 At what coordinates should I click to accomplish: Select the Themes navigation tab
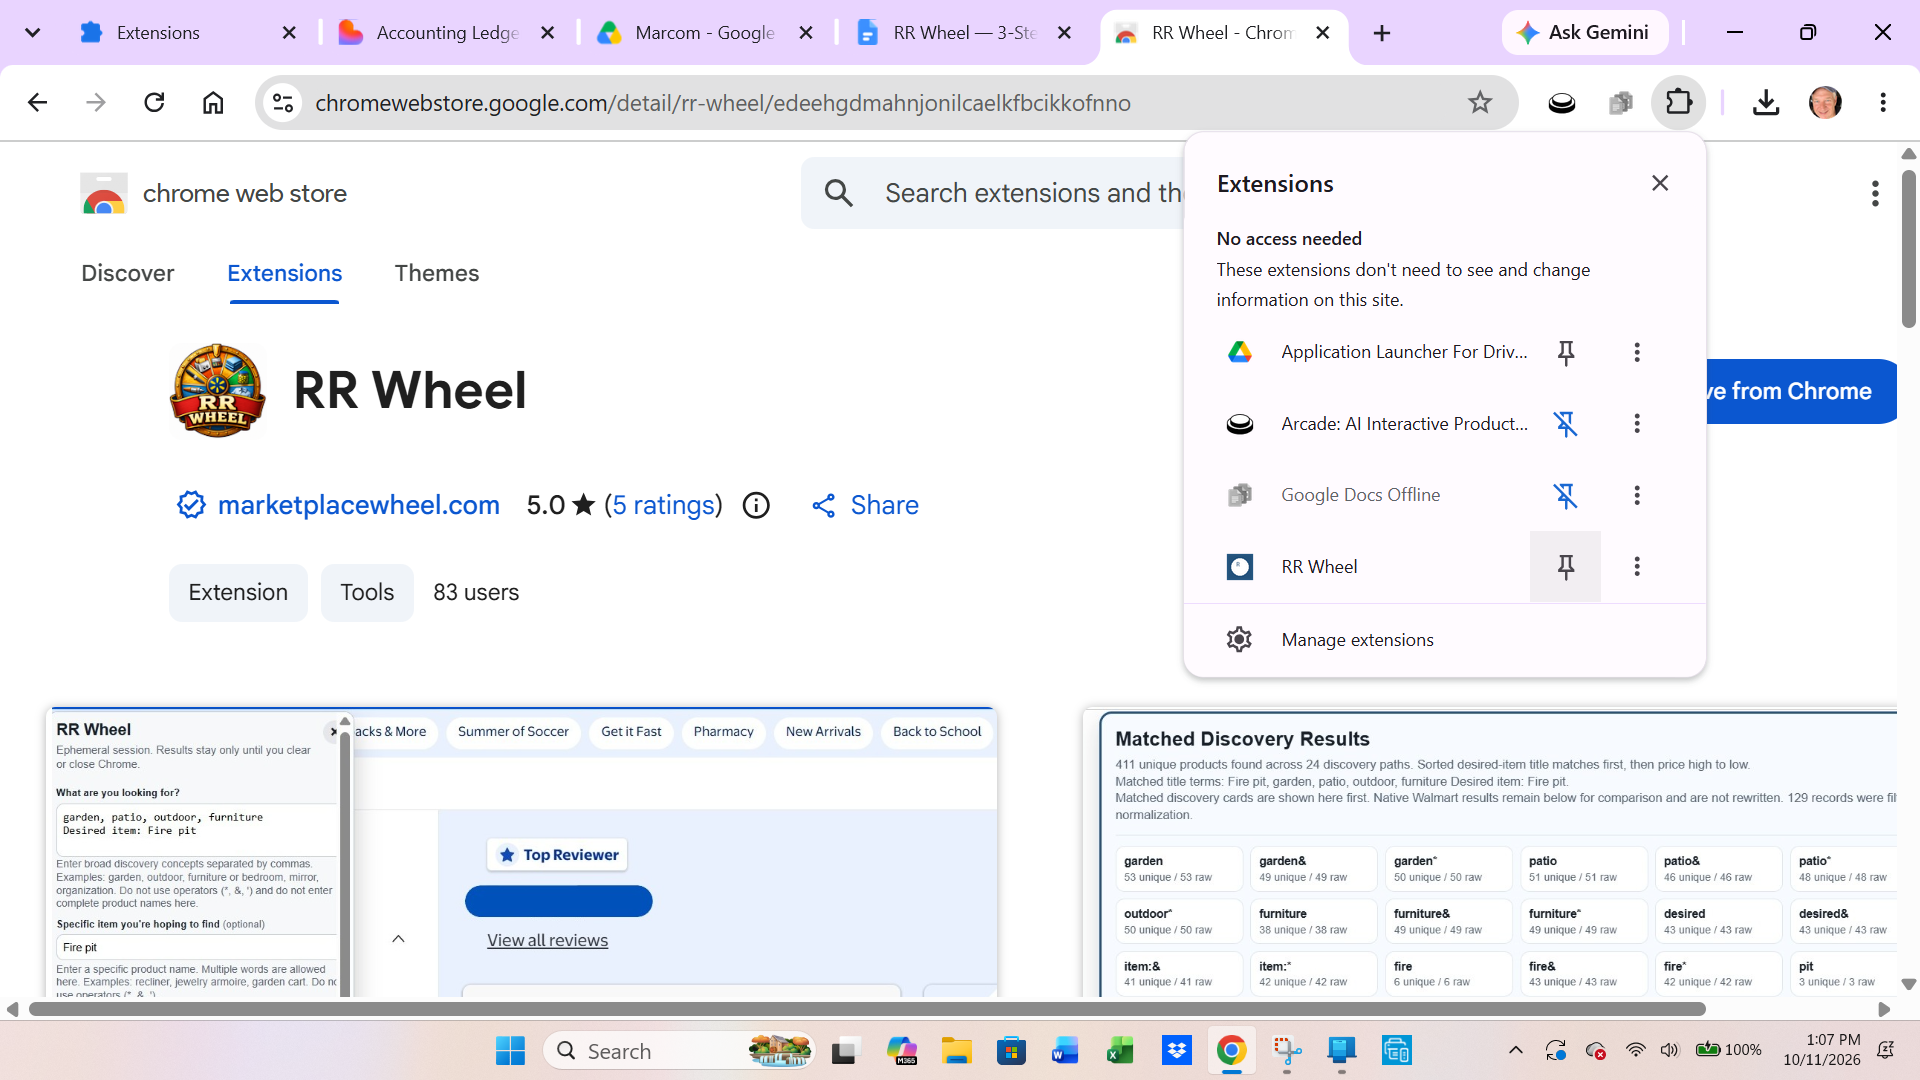[436, 273]
